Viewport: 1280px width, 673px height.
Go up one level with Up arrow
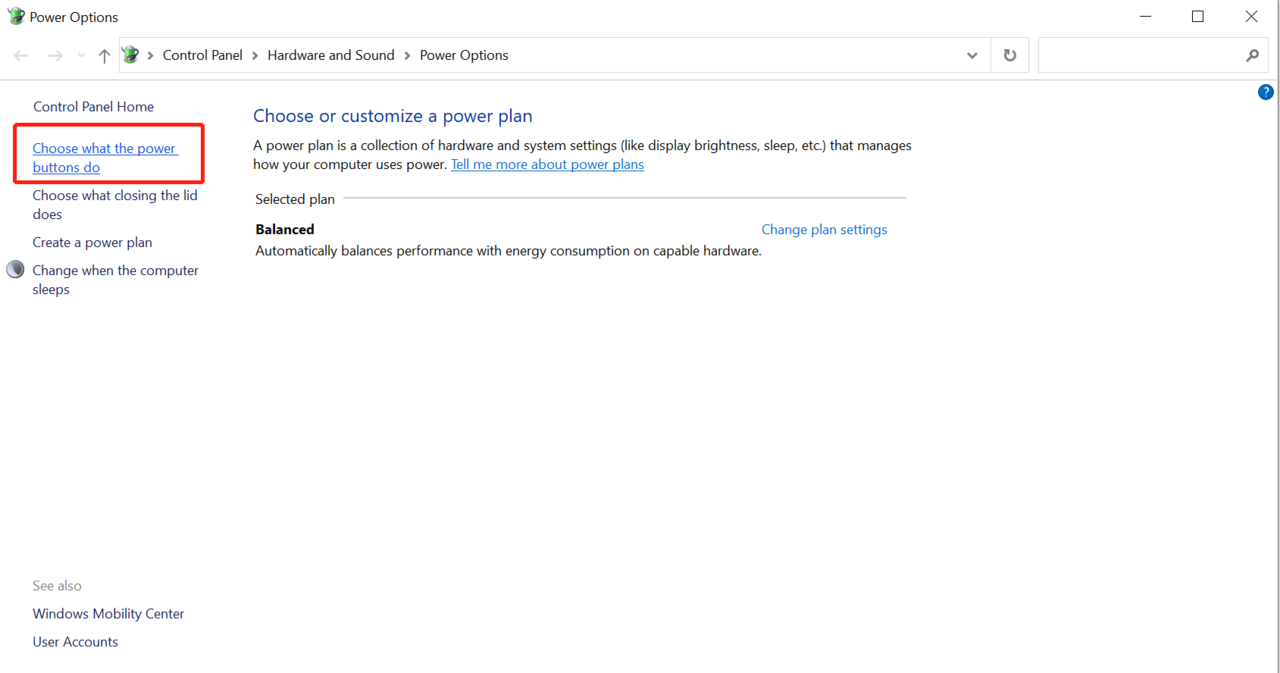(104, 56)
